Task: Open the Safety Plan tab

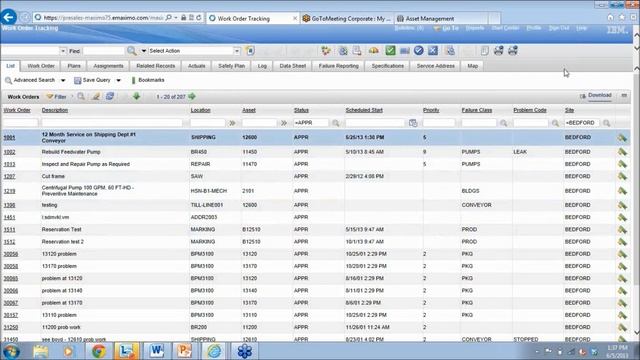Action: 231,66
